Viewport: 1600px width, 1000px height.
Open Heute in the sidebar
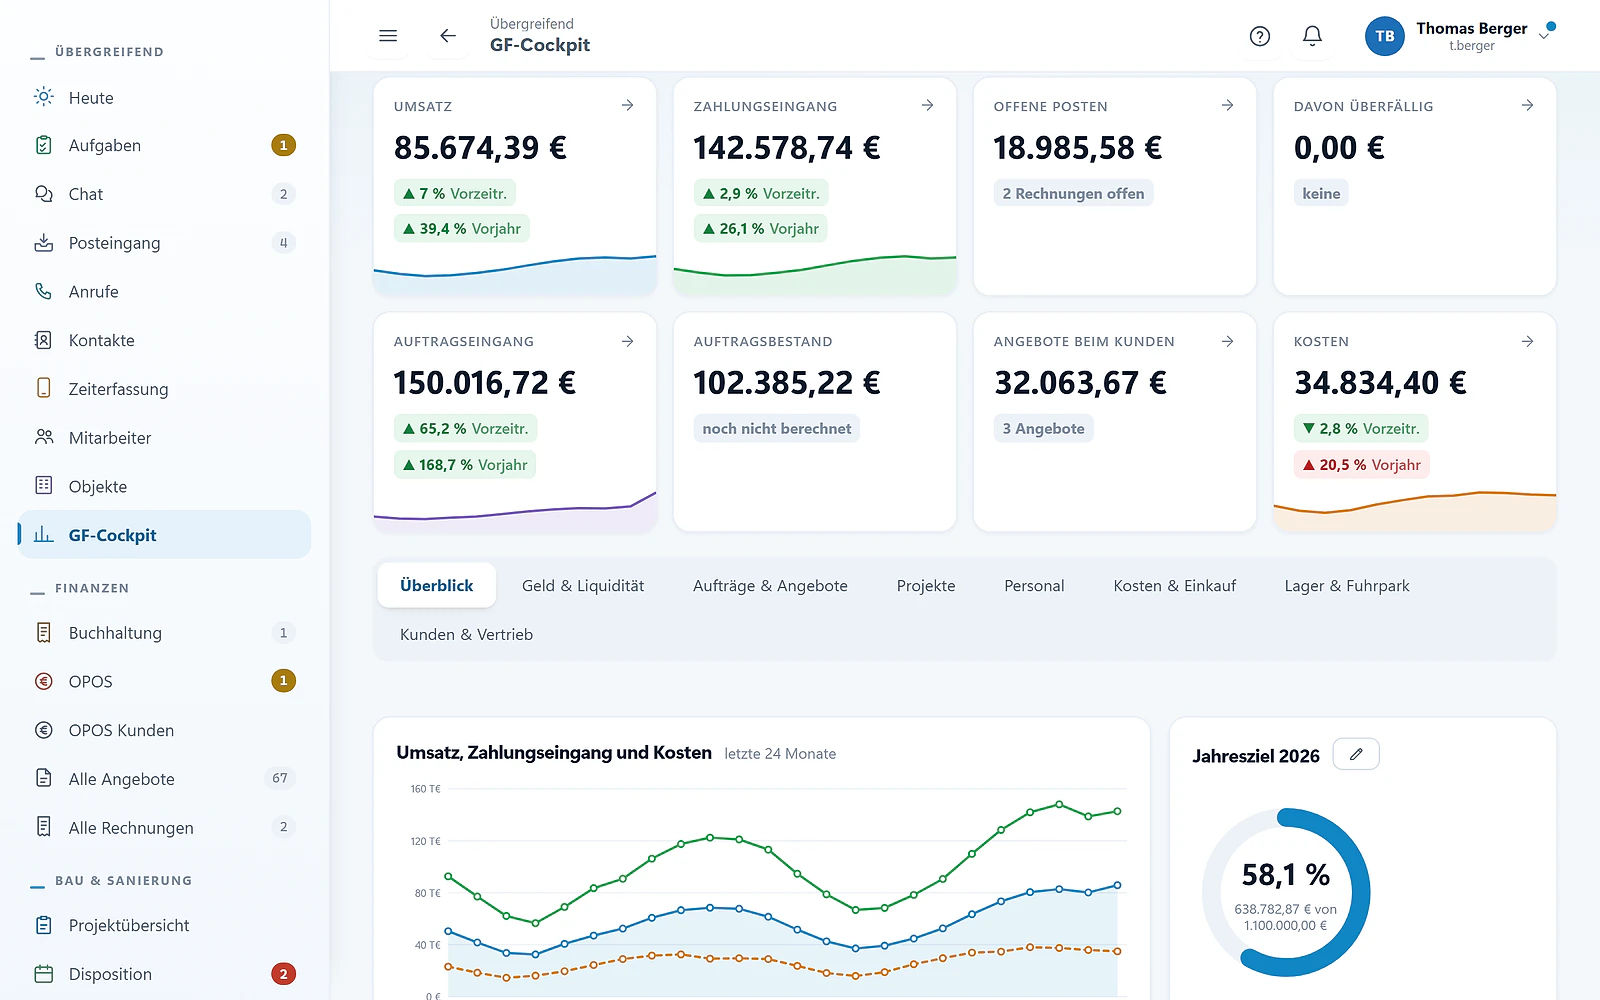pyautogui.click(x=165, y=98)
